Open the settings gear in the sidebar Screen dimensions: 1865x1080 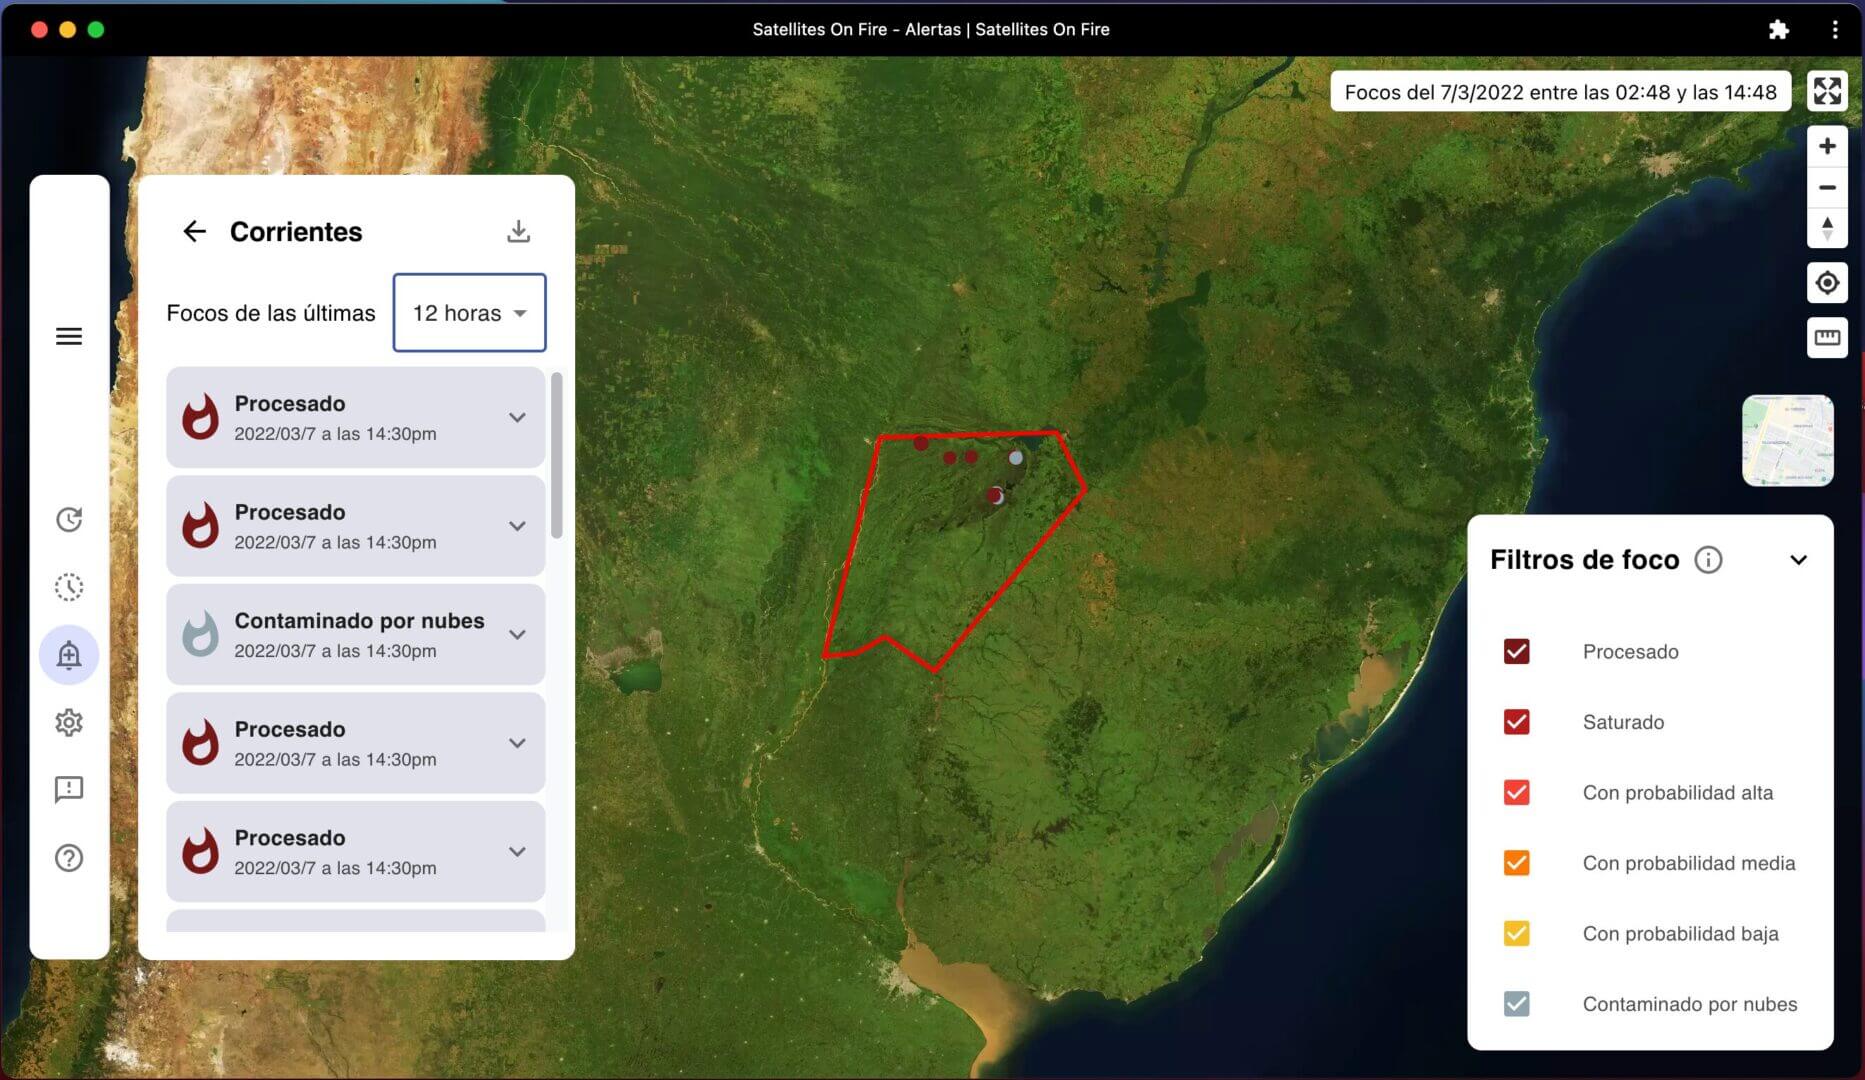[x=69, y=722]
